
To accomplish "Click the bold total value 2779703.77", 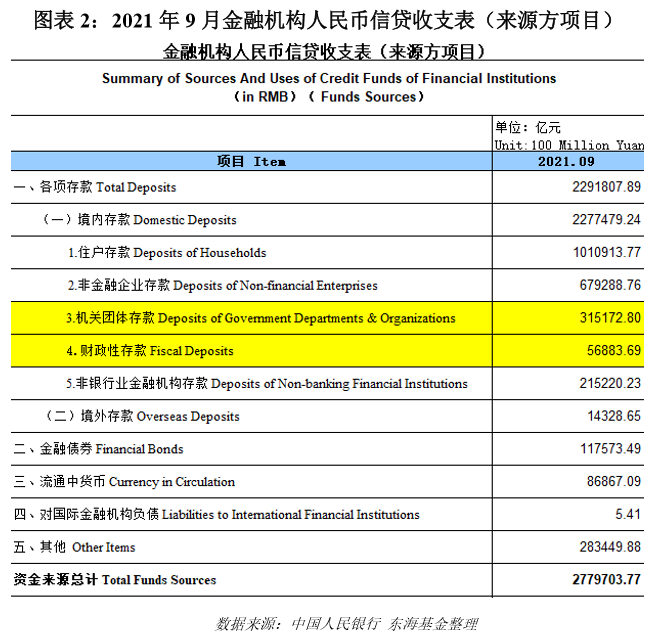I will point(607,579).
